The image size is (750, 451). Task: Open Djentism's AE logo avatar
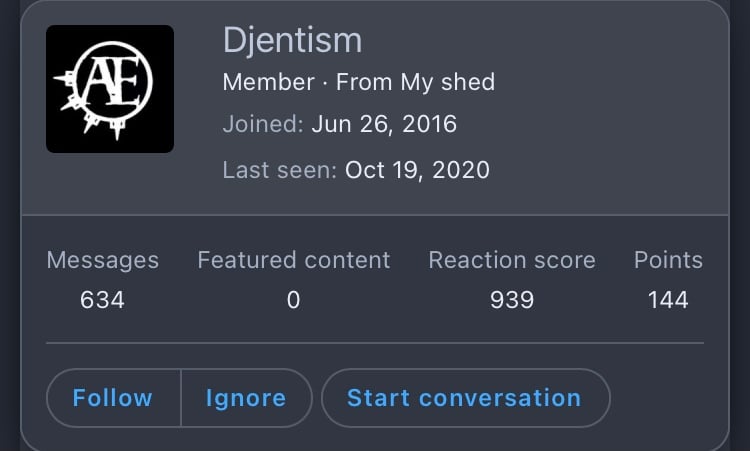(x=110, y=89)
